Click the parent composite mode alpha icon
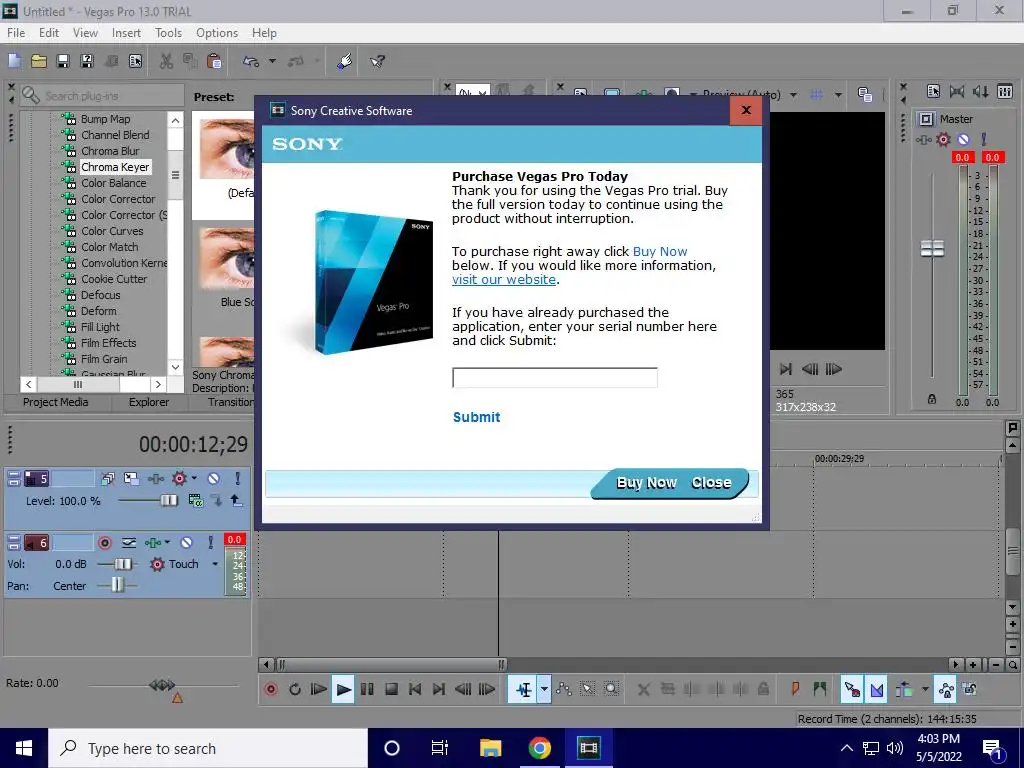The height and width of the screenshot is (768, 1024). tap(195, 501)
